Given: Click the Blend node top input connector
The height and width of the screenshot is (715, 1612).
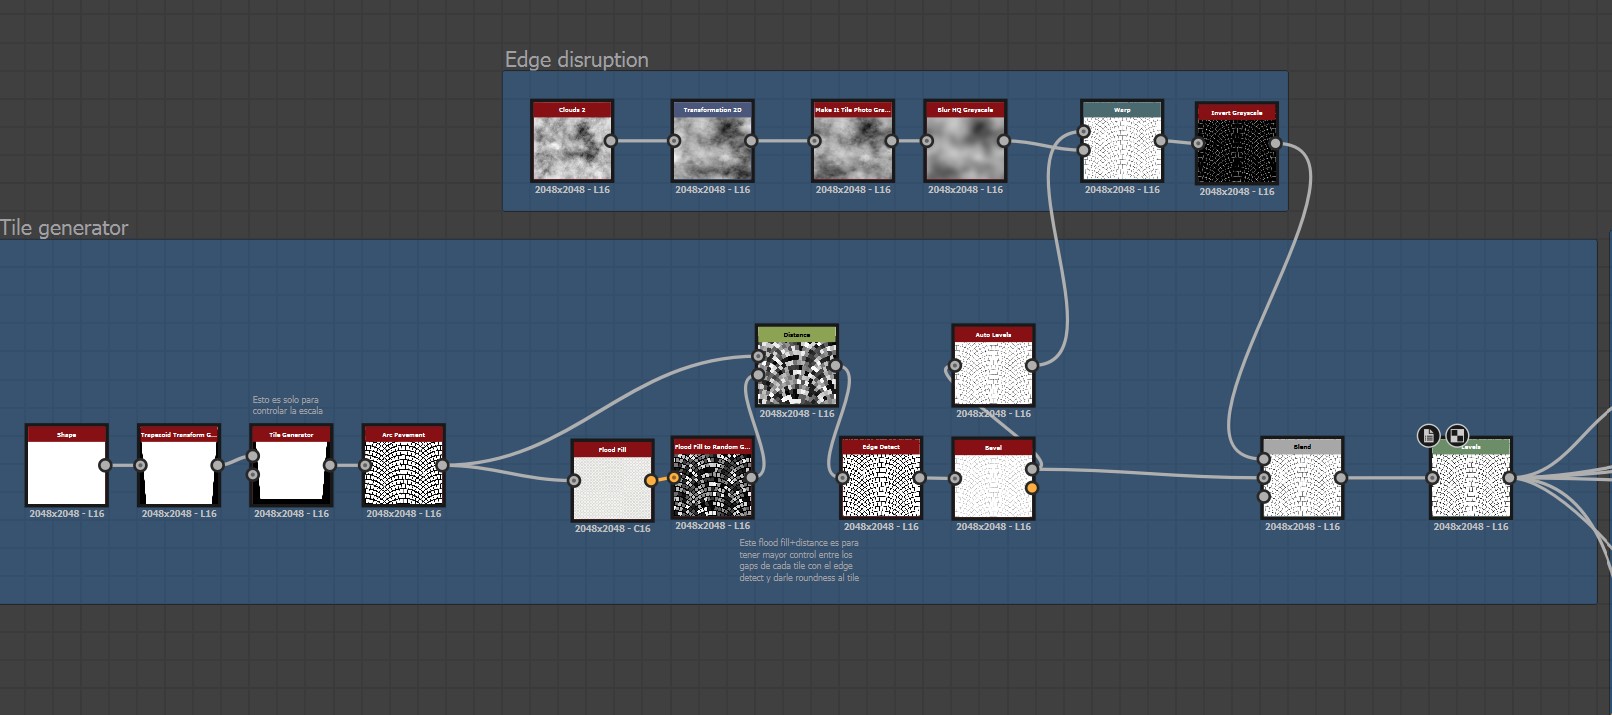Looking at the screenshot, I should [x=1264, y=460].
